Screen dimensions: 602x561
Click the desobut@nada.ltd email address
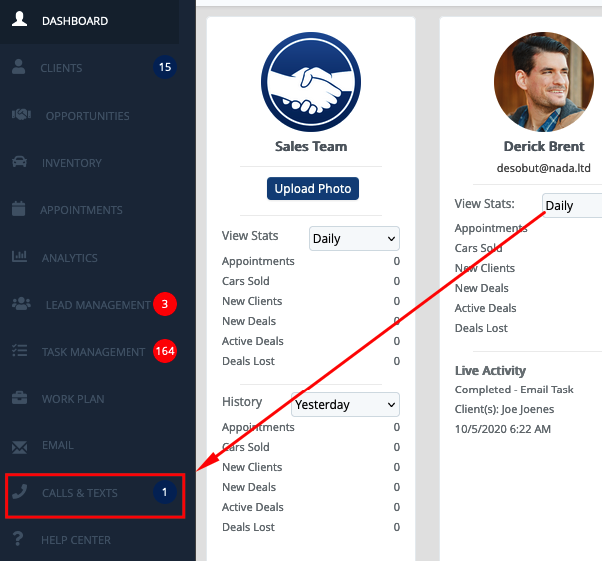(x=544, y=168)
